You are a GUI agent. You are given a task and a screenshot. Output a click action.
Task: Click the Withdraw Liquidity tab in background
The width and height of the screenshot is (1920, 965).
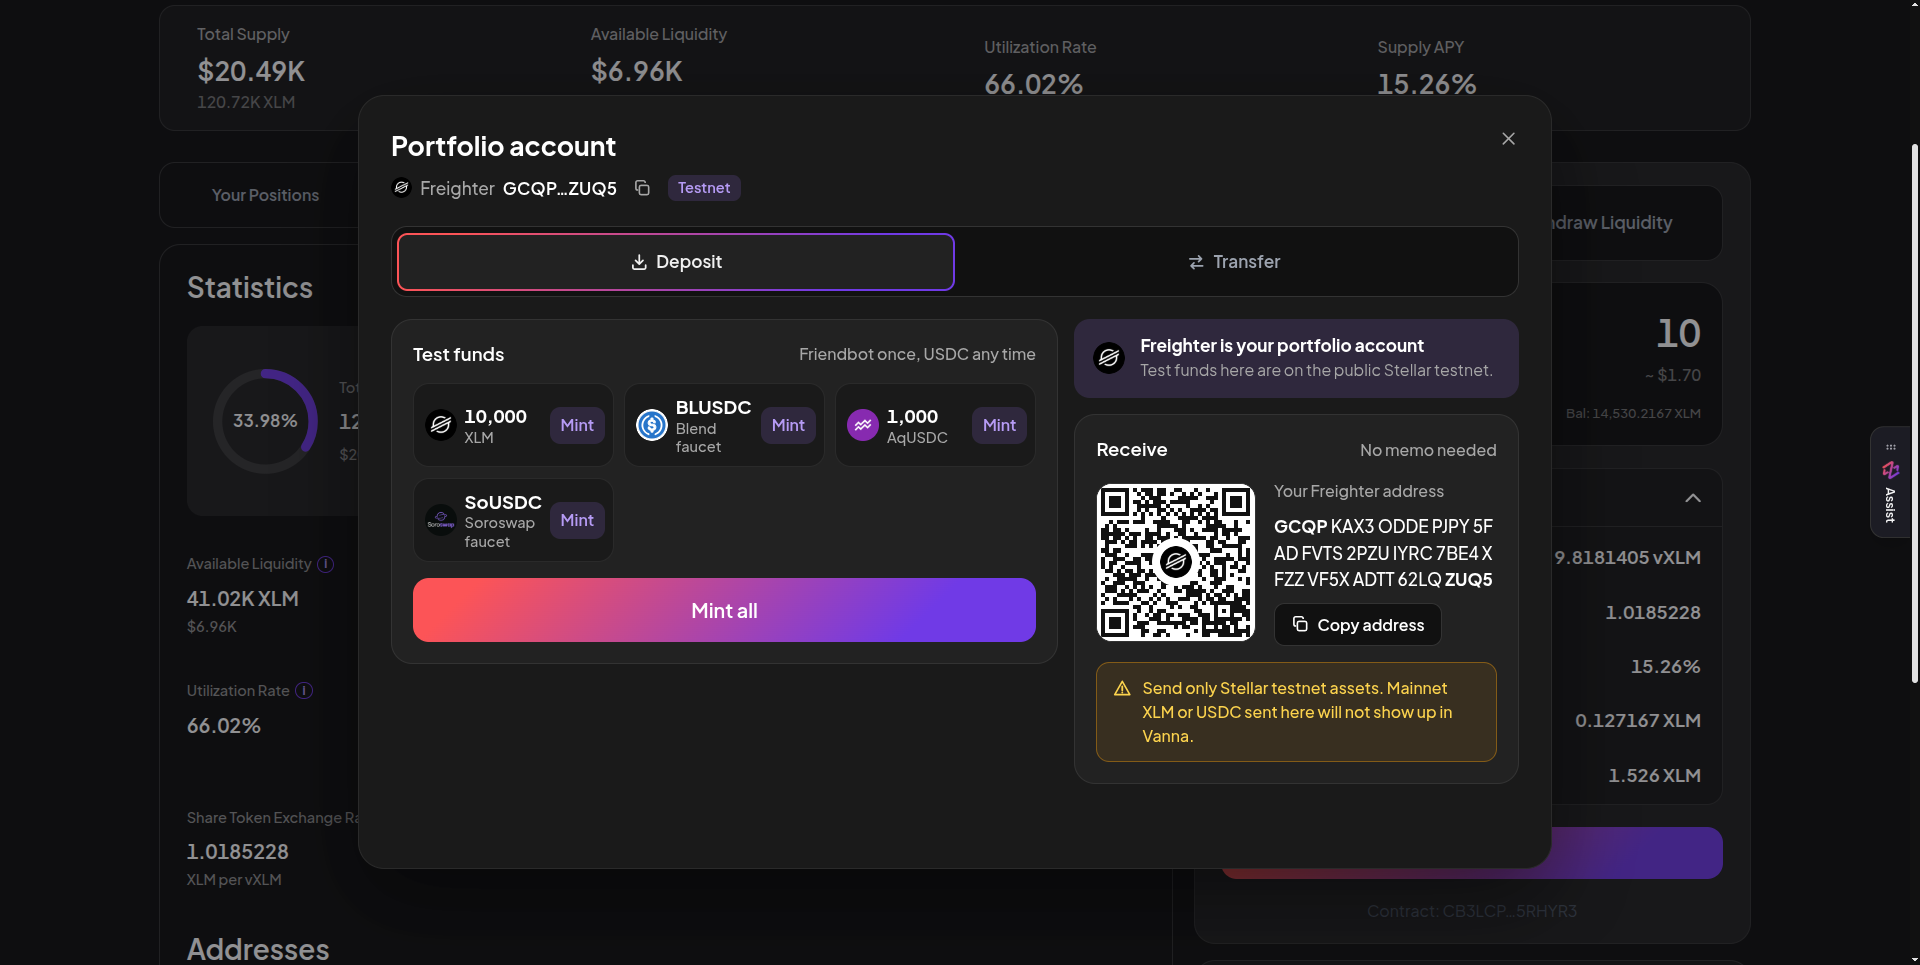click(x=1612, y=223)
